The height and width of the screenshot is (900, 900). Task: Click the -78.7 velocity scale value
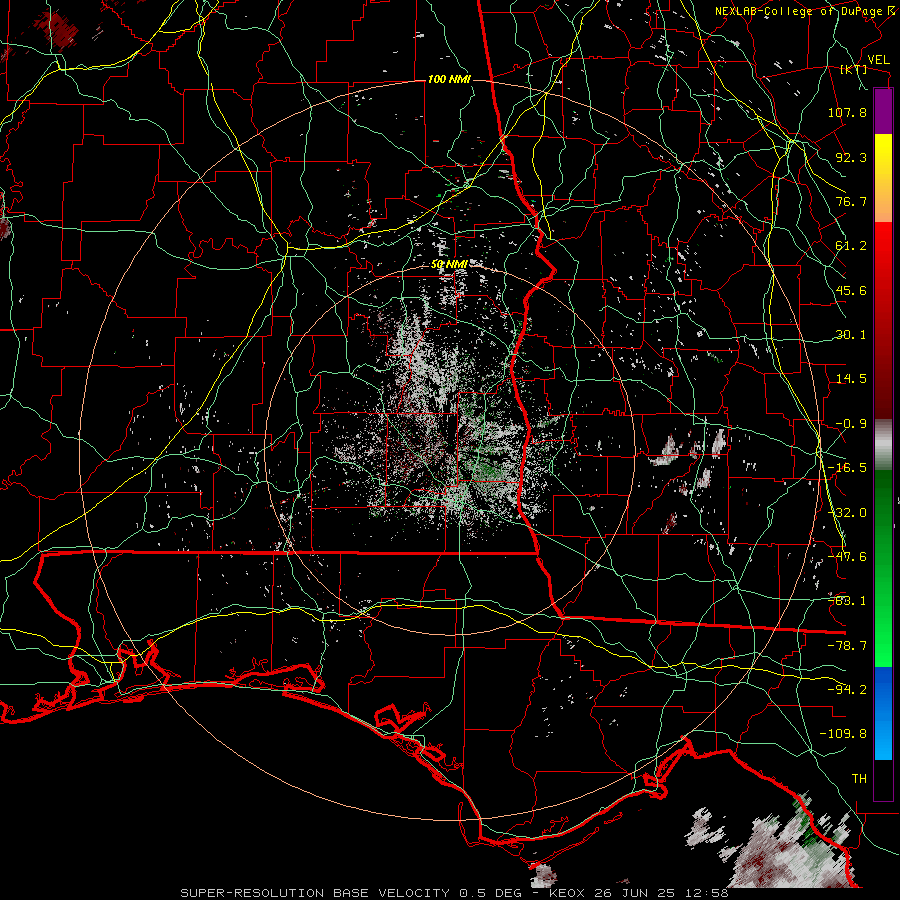(847, 646)
